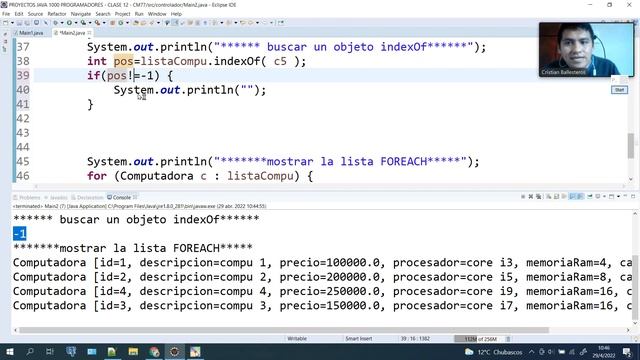The image size is (640, 360).
Task: Click the Open Type toolbar icon
Action: pos(136,23)
